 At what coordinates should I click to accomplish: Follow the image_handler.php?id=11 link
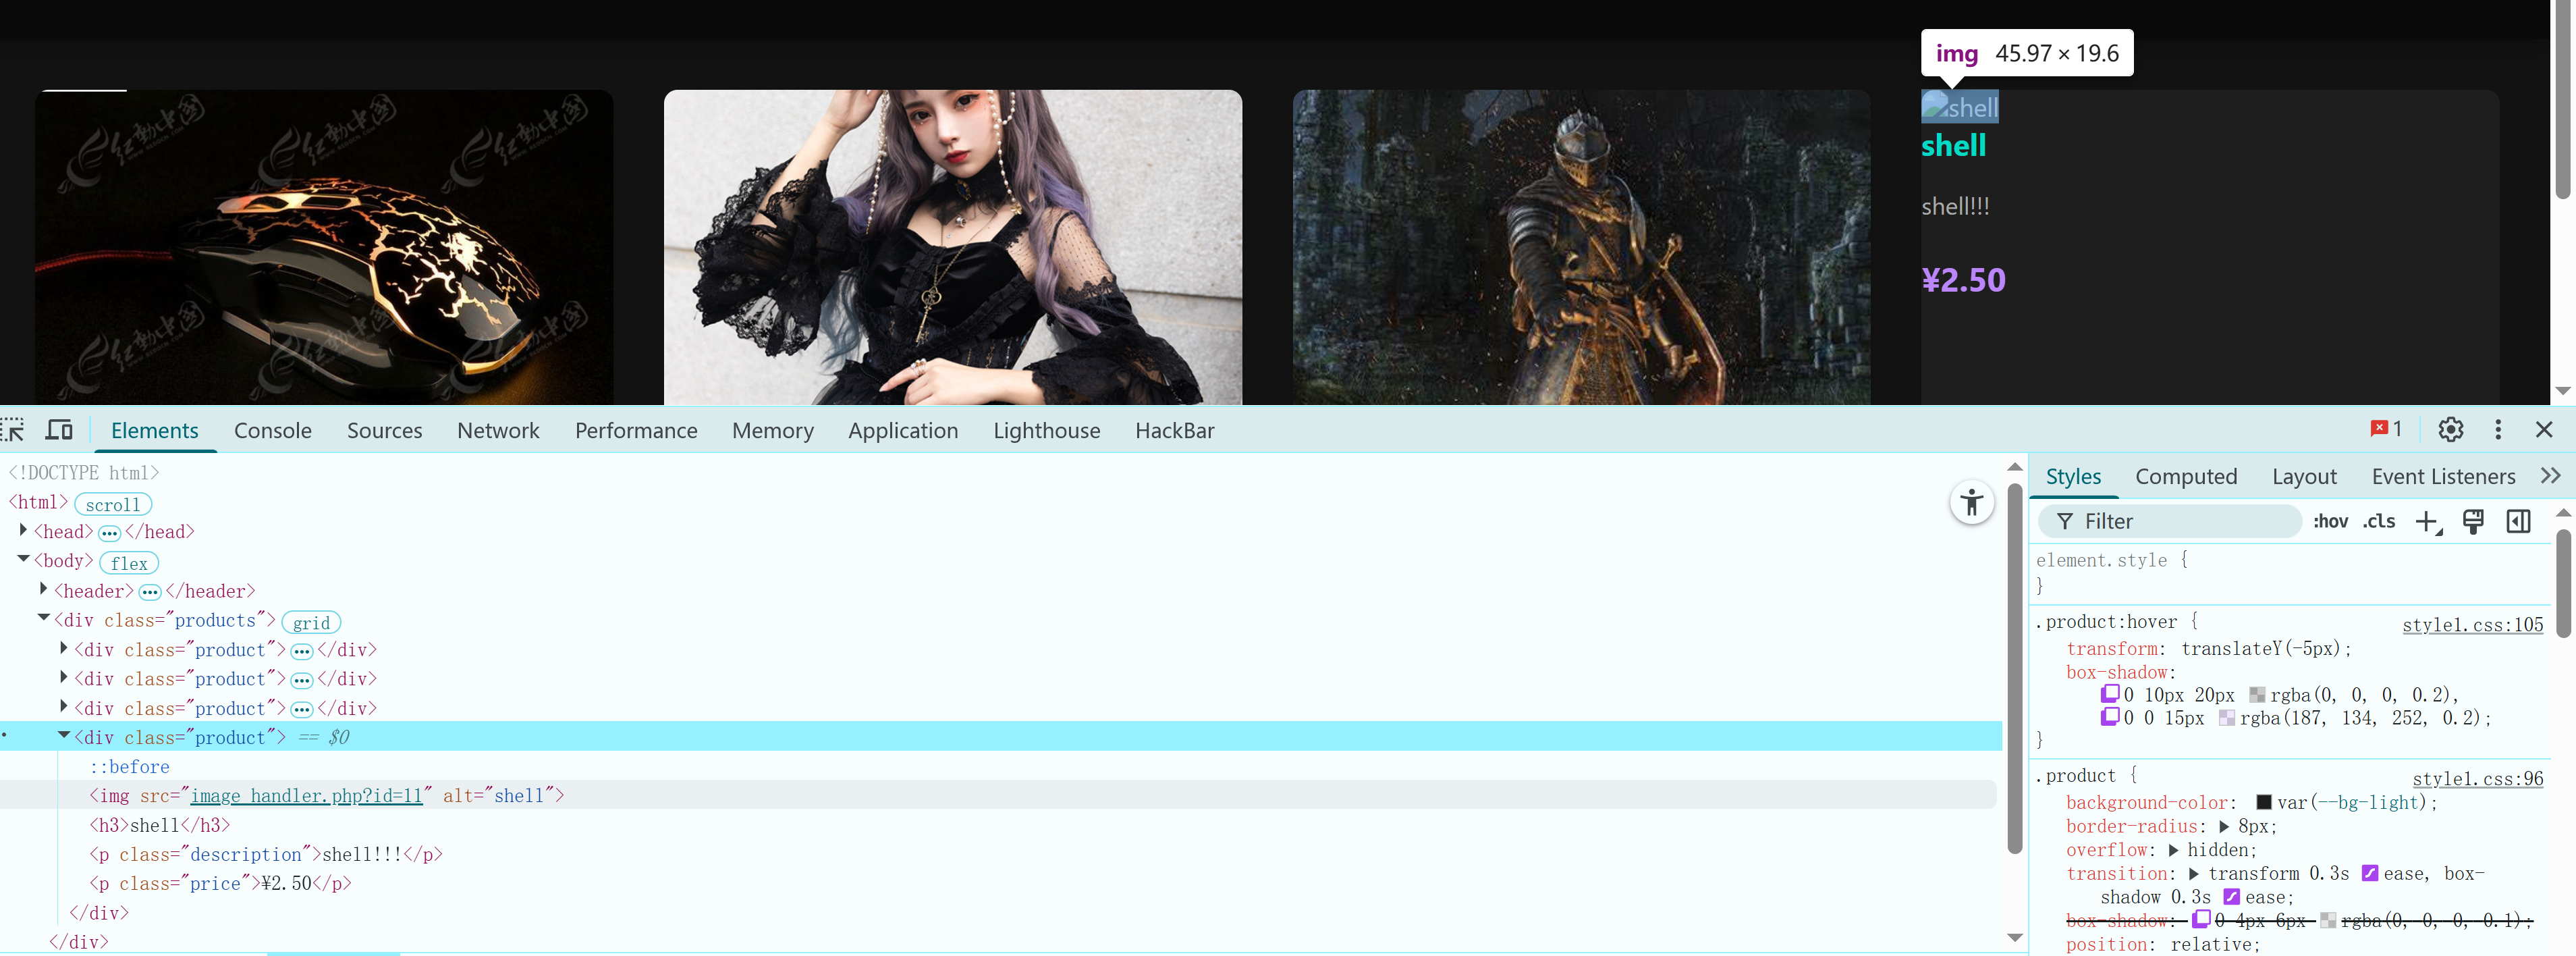(x=307, y=796)
